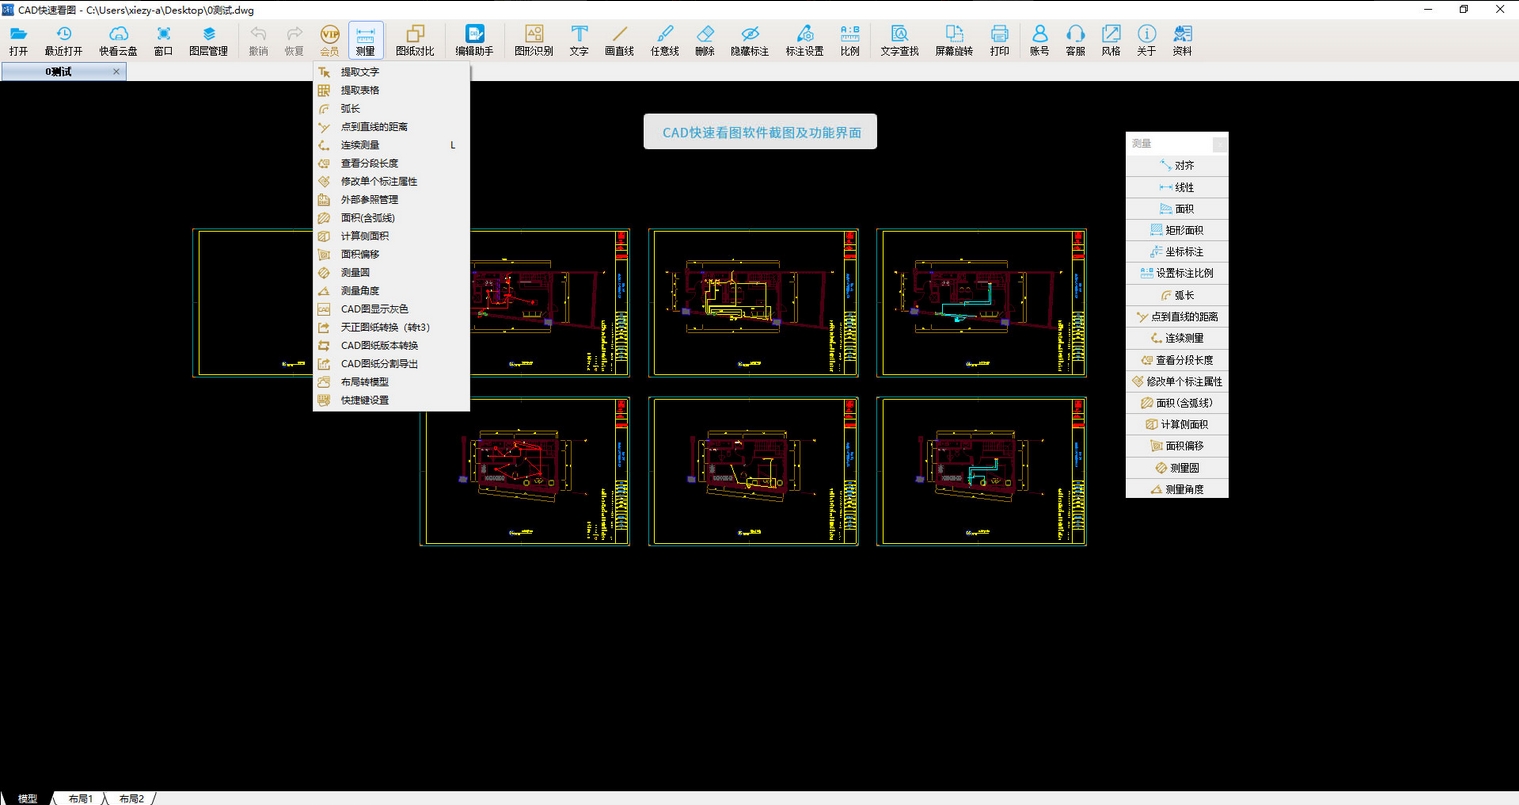Open the VIP 会员 membership
Screen dimensions: 1519x805
[329, 41]
